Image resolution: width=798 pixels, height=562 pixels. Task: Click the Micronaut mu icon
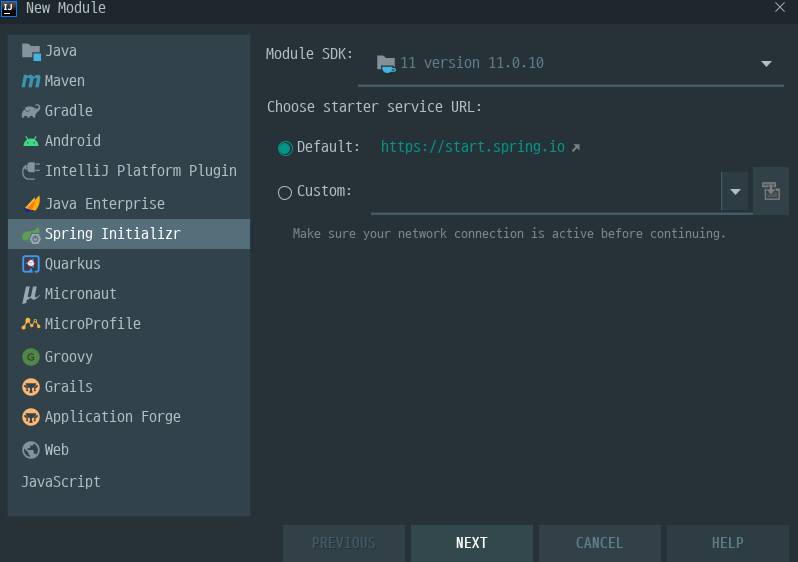click(x=31, y=294)
